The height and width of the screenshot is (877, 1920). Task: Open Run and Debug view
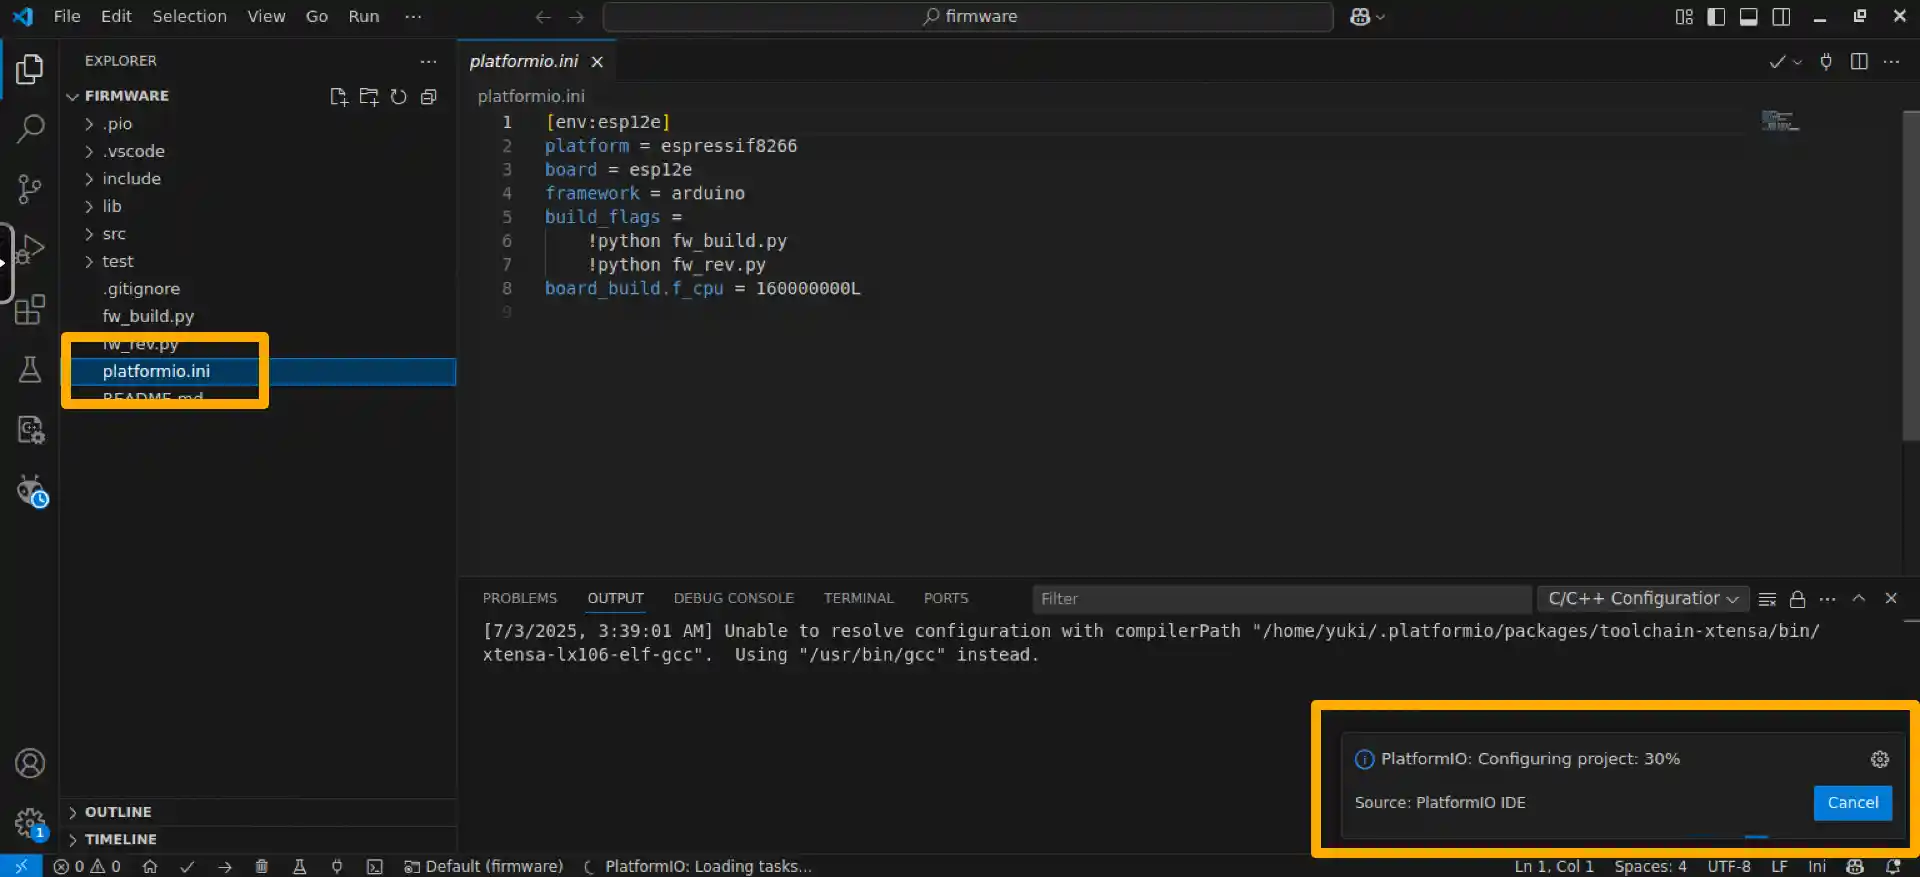(x=30, y=249)
